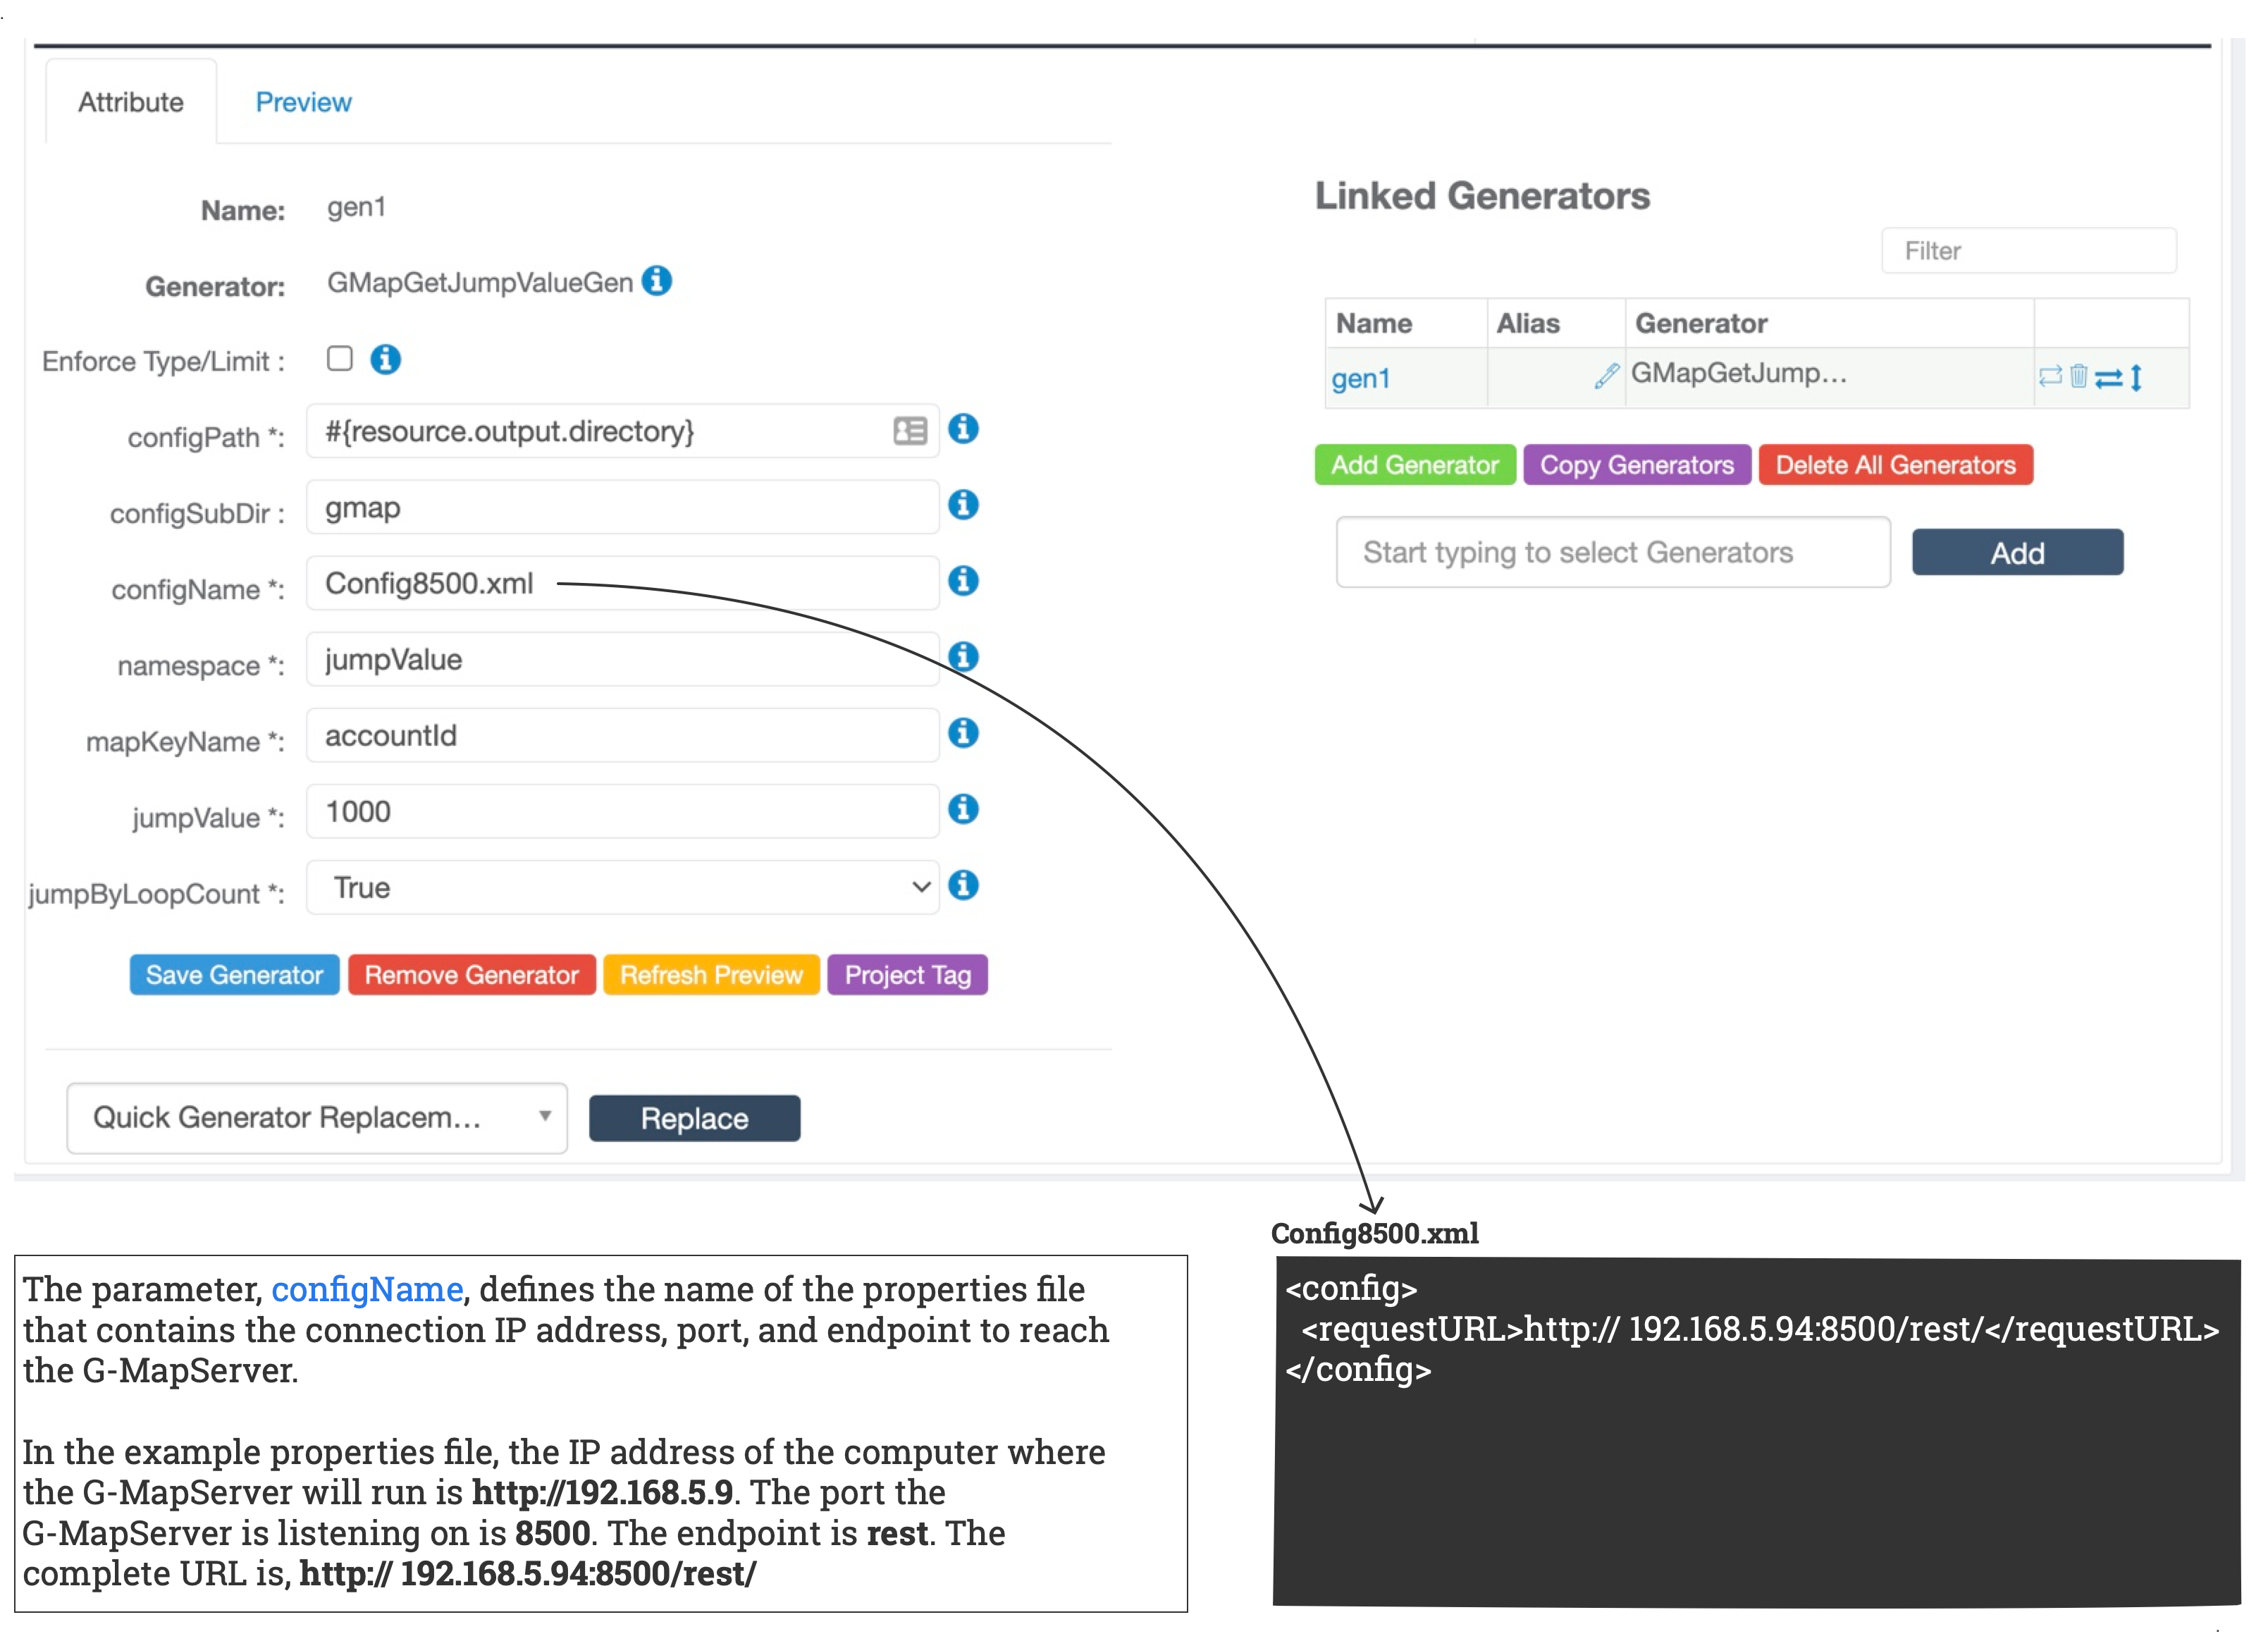2268x1641 pixels.
Task: Switch to the Preview tab
Action: point(303,102)
